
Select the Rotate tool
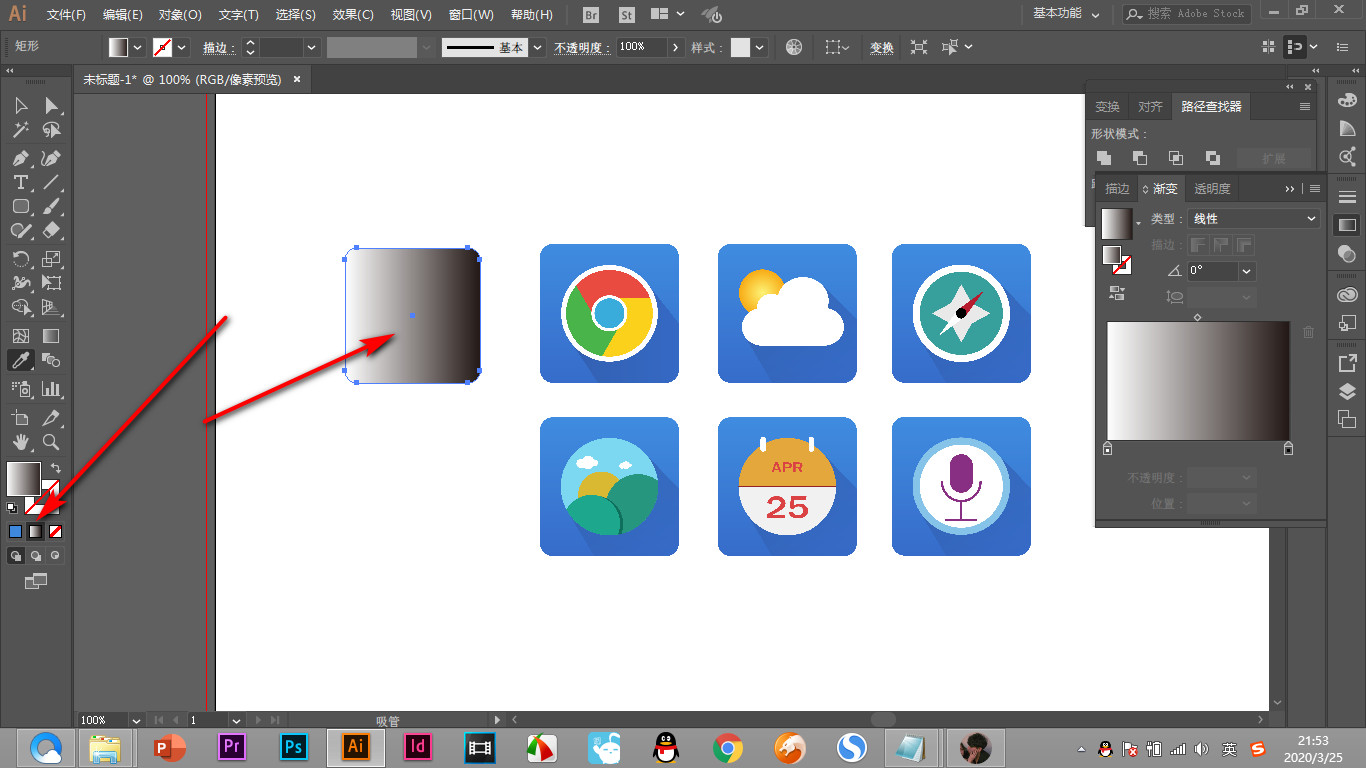click(x=21, y=259)
